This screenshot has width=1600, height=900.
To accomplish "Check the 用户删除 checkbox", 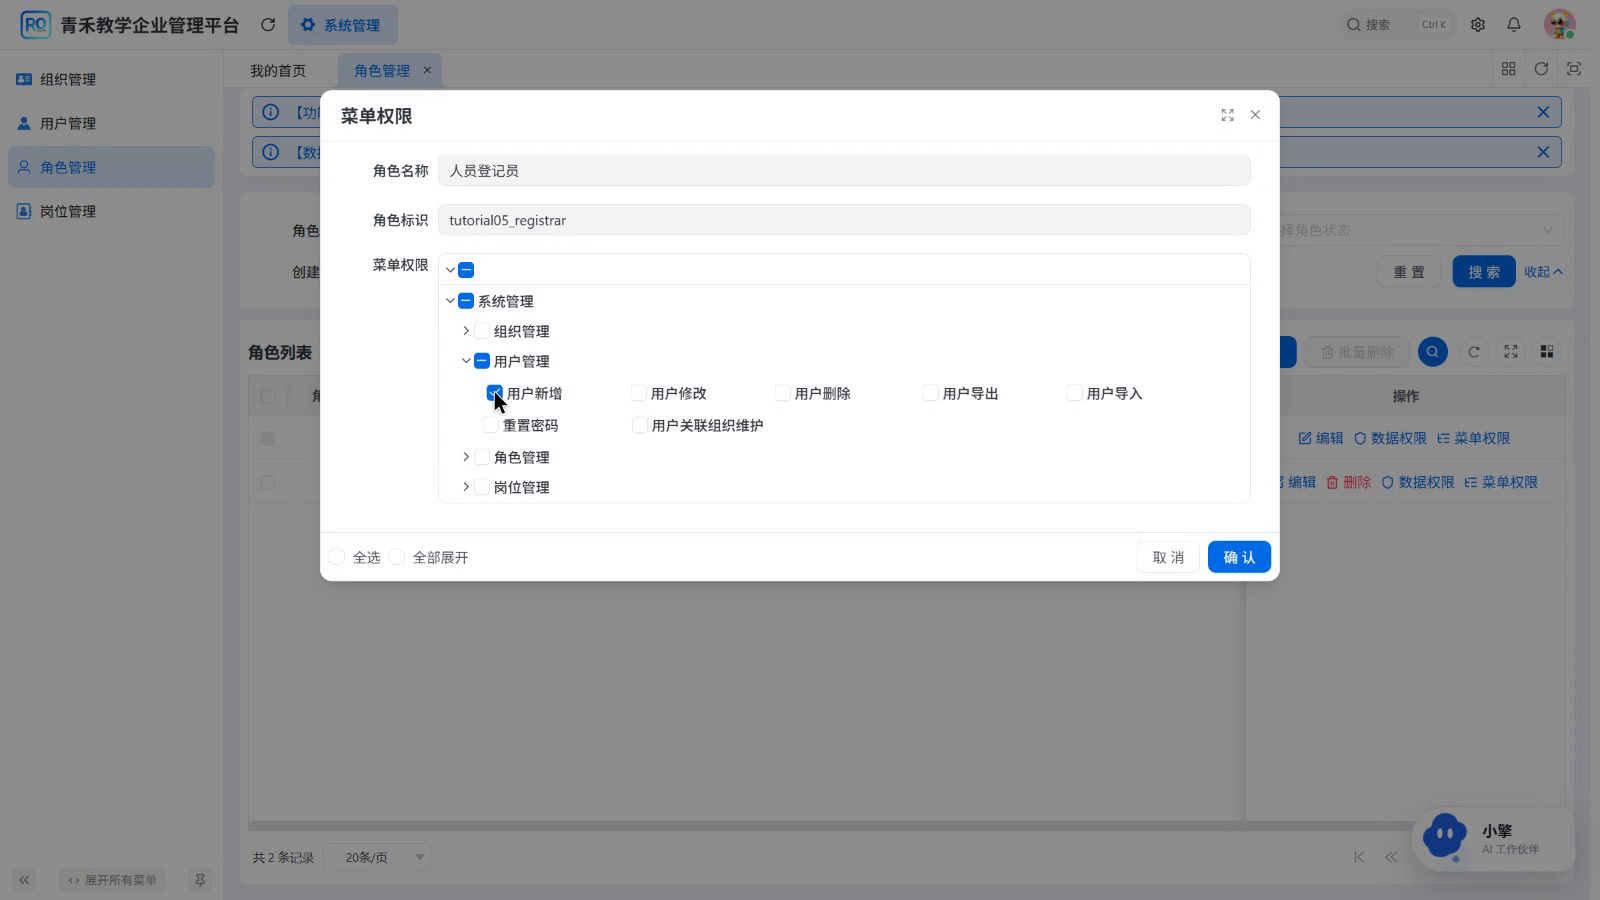I will (783, 393).
